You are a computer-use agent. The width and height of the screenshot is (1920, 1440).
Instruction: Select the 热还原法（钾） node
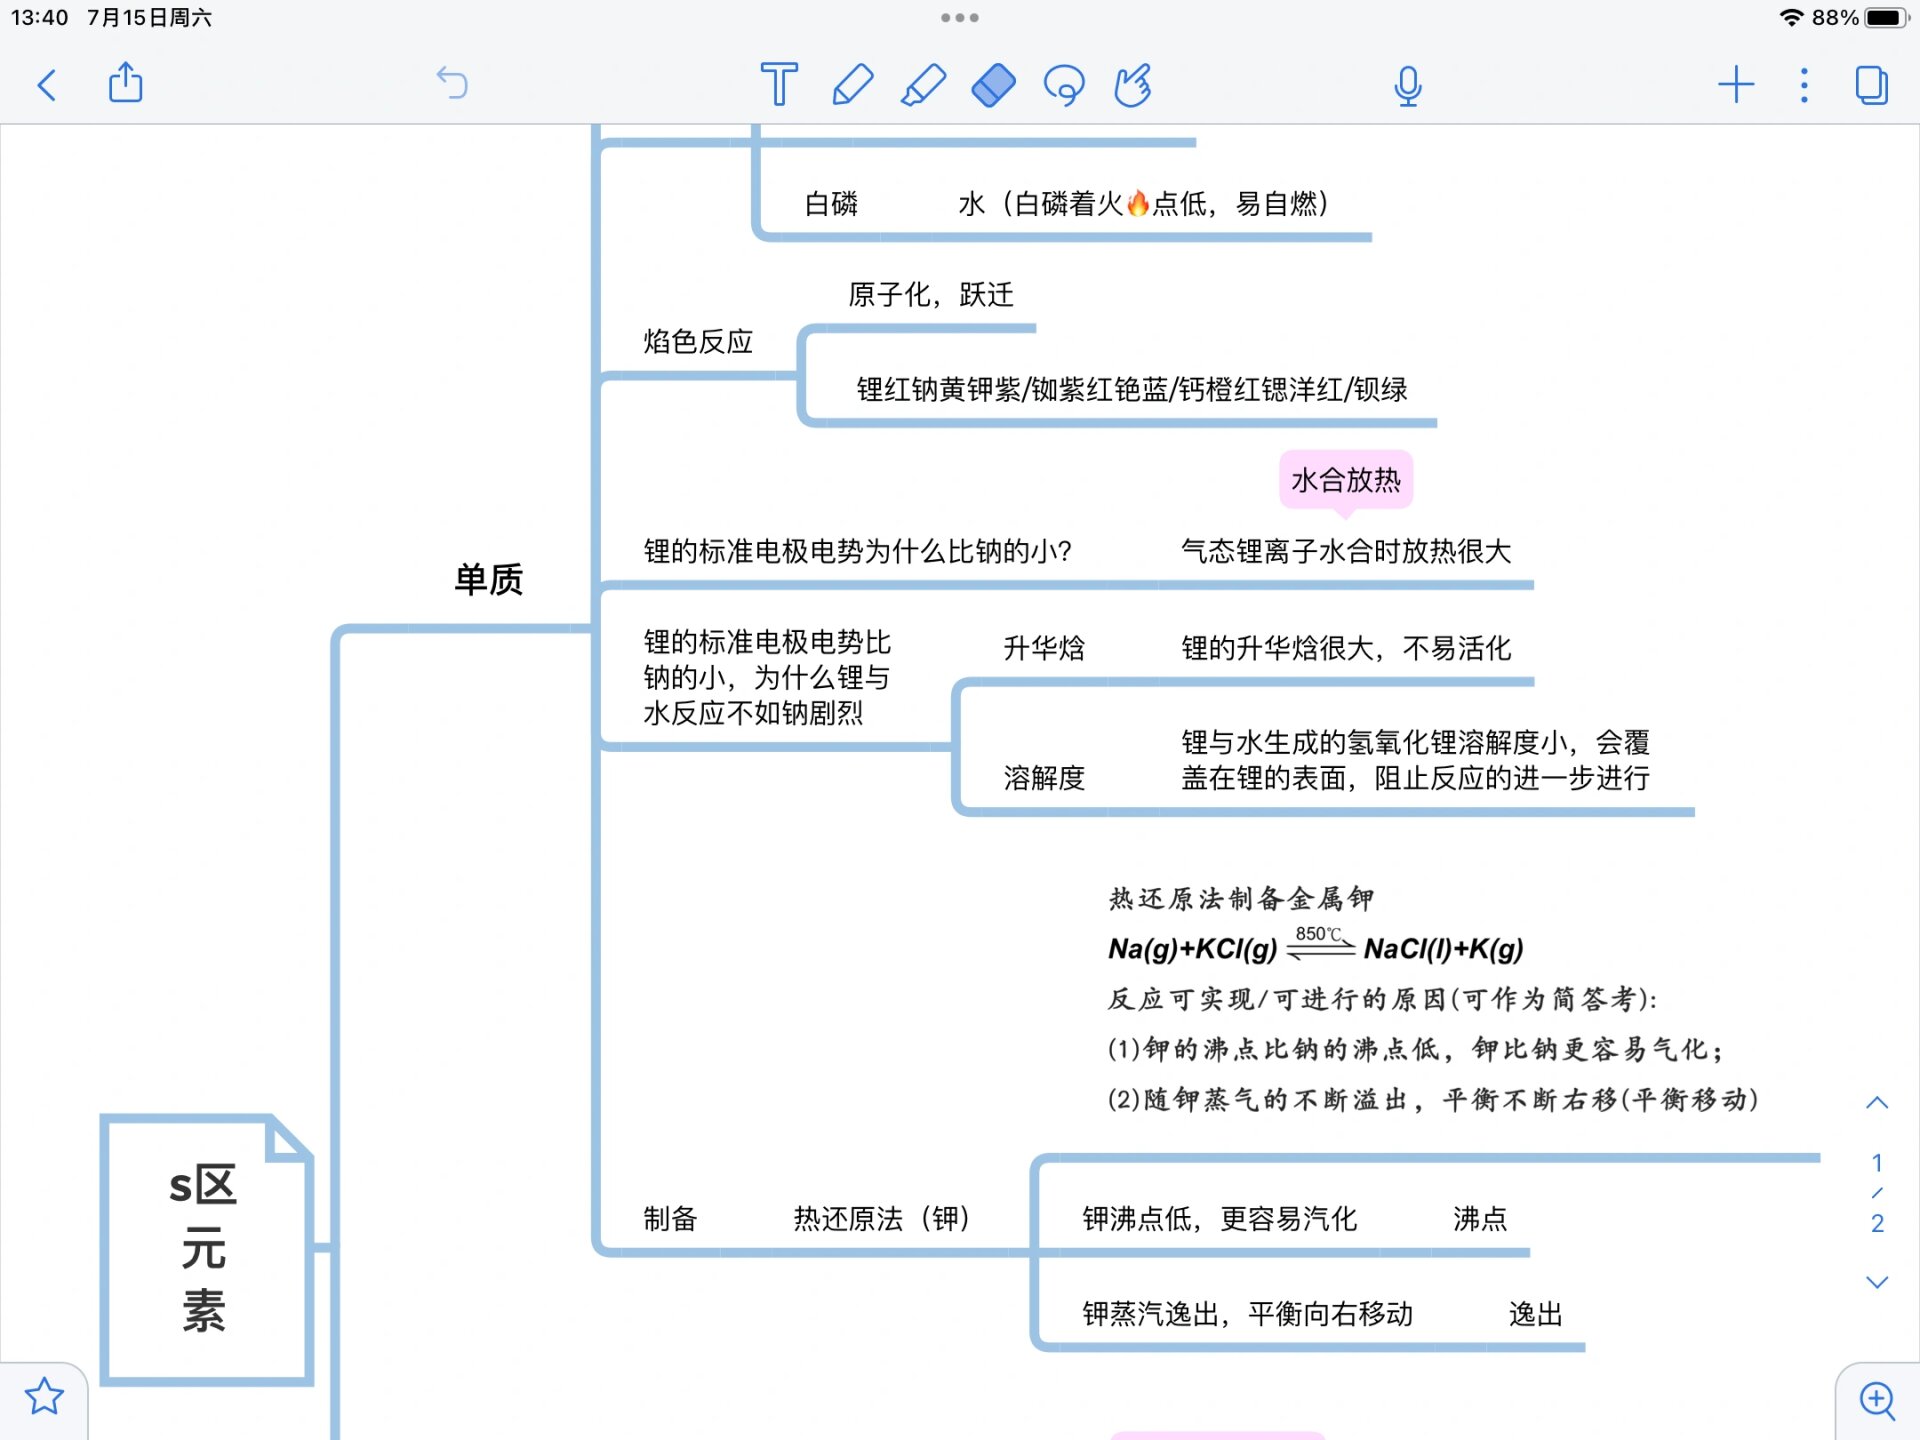[881, 1218]
